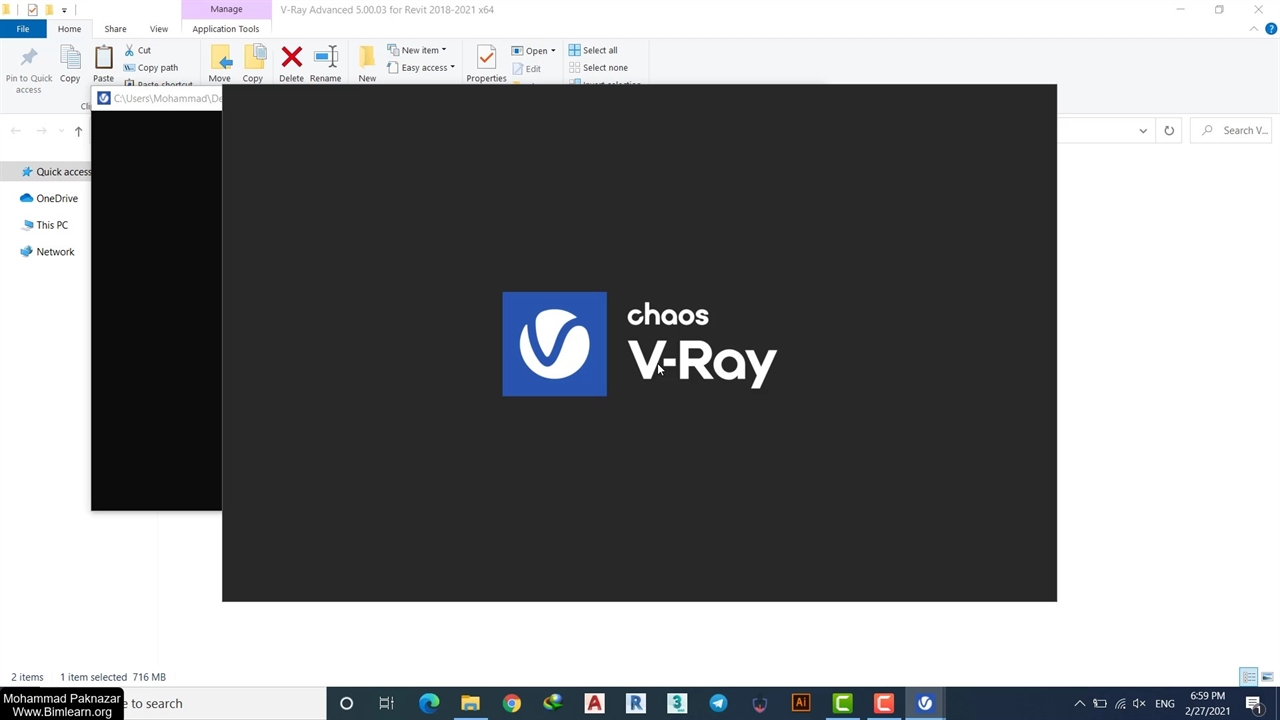
Task: Launch Revit from the taskbar
Action: 636,703
